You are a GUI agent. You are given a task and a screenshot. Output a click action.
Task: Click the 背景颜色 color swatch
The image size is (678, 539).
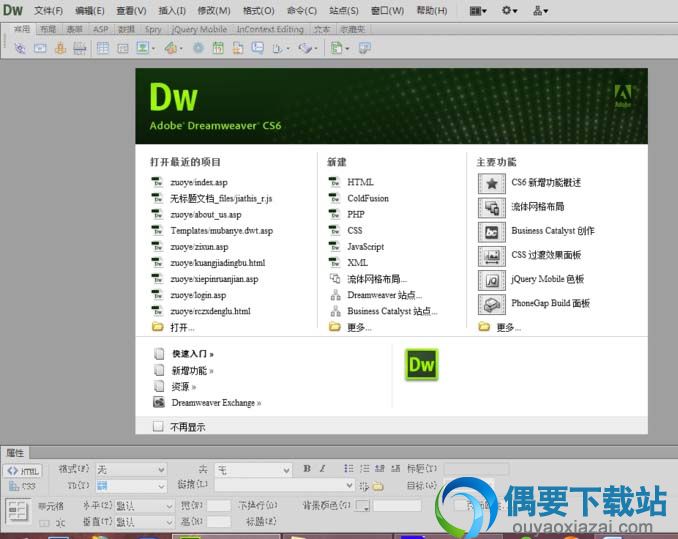coord(362,505)
